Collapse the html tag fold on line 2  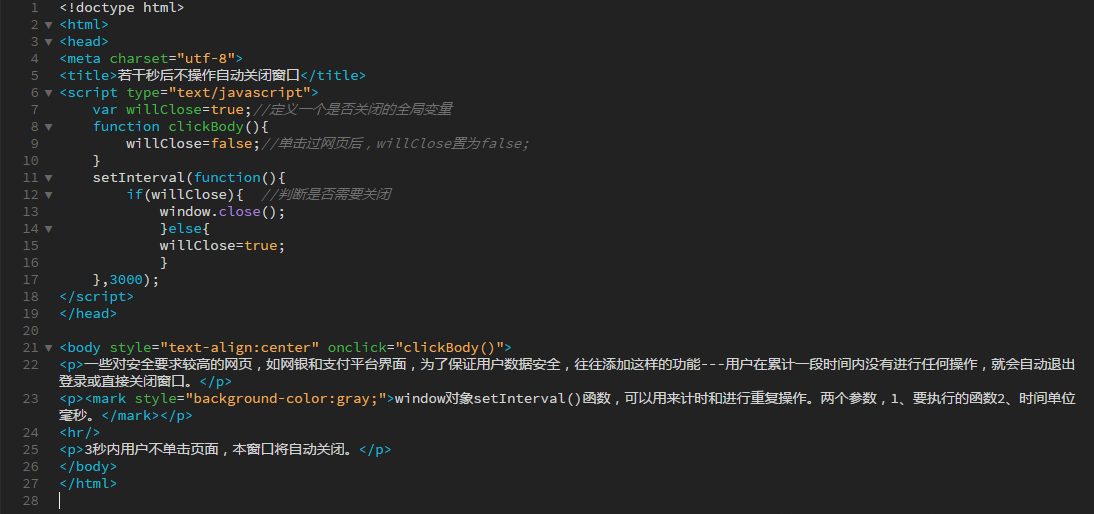48,25
